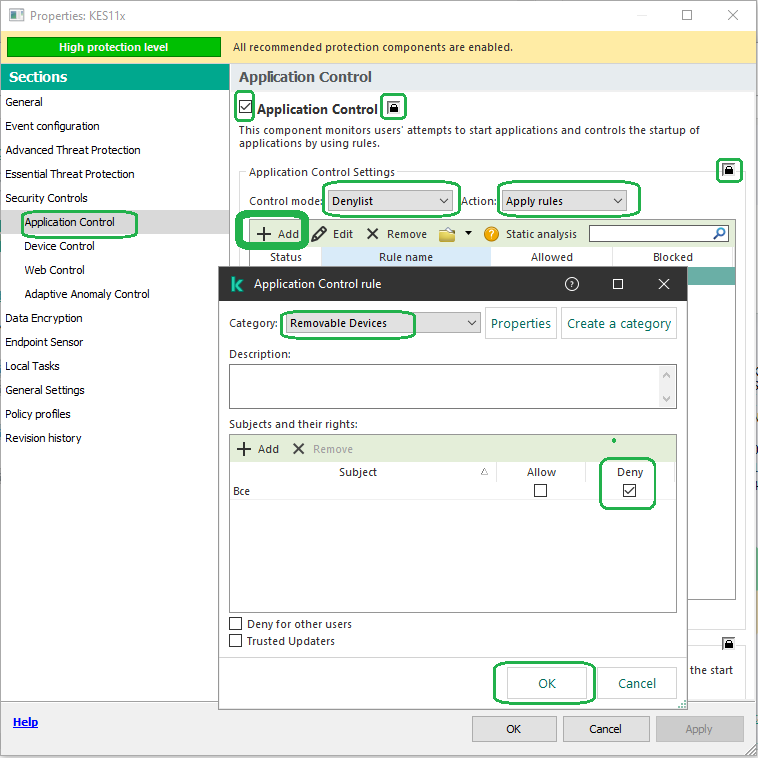Uncheck the Deny box for subject Все
The image size is (758, 758).
click(x=629, y=491)
